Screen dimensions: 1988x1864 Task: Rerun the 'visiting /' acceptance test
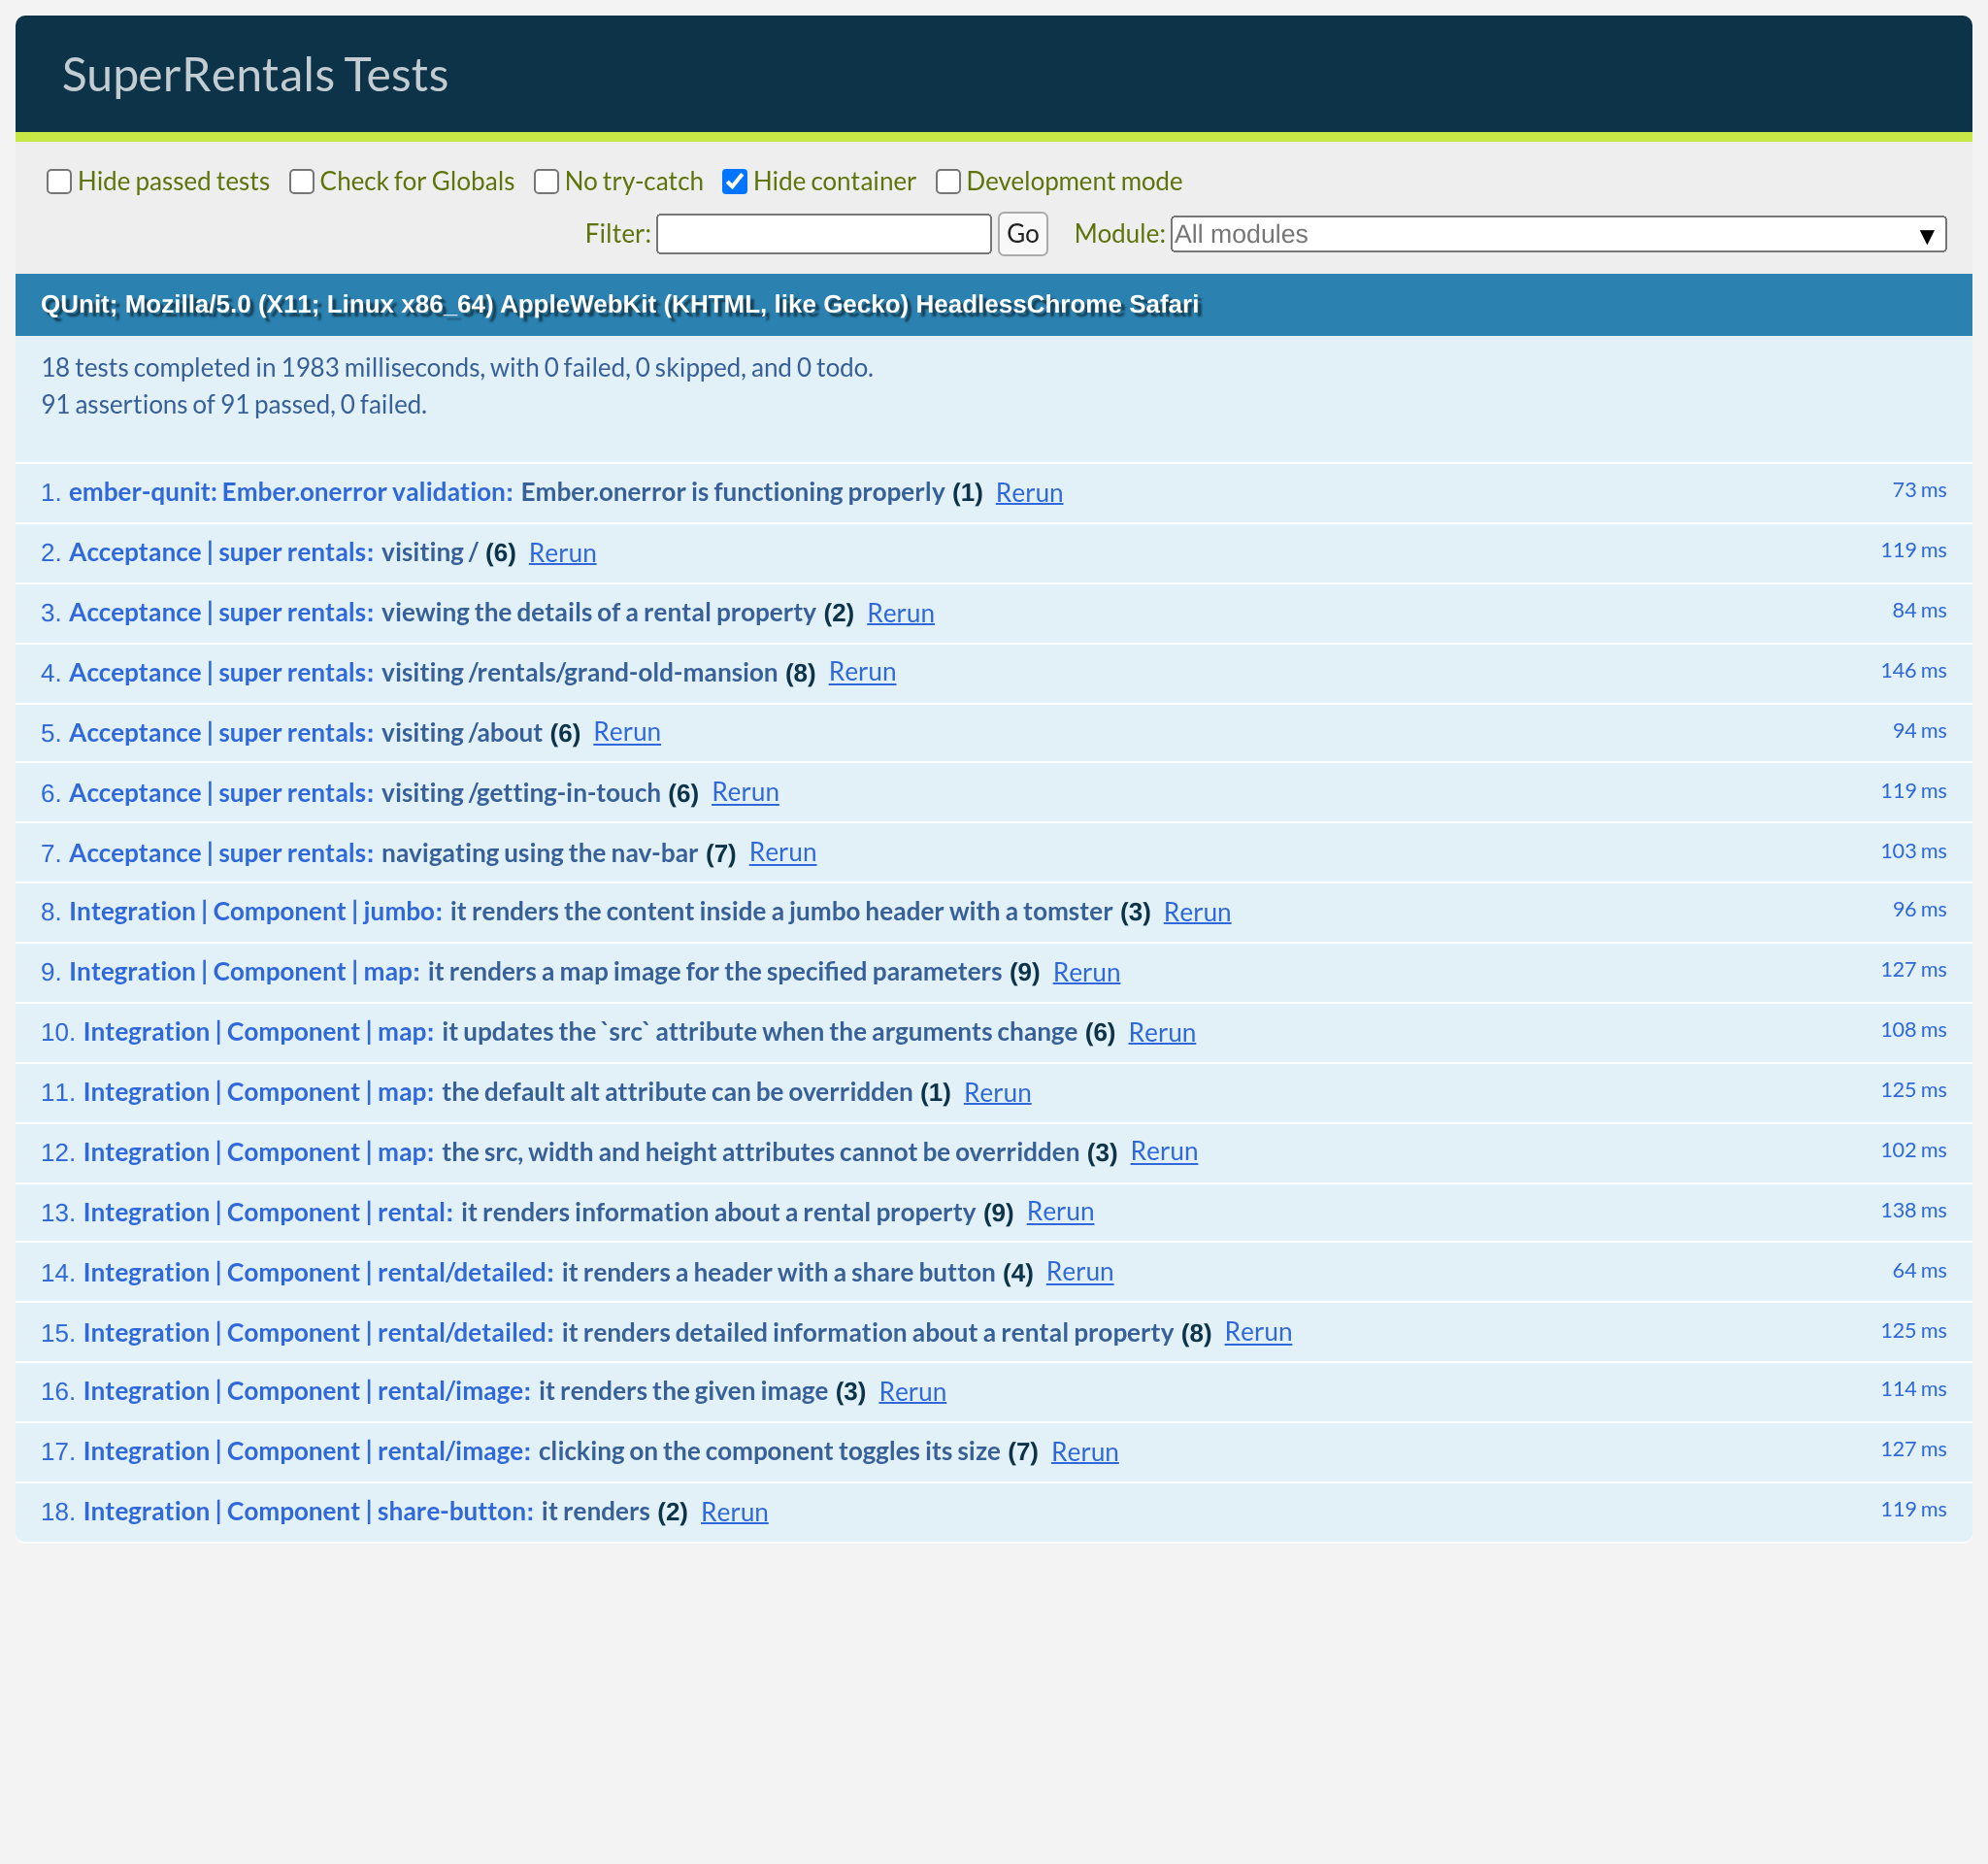click(562, 553)
